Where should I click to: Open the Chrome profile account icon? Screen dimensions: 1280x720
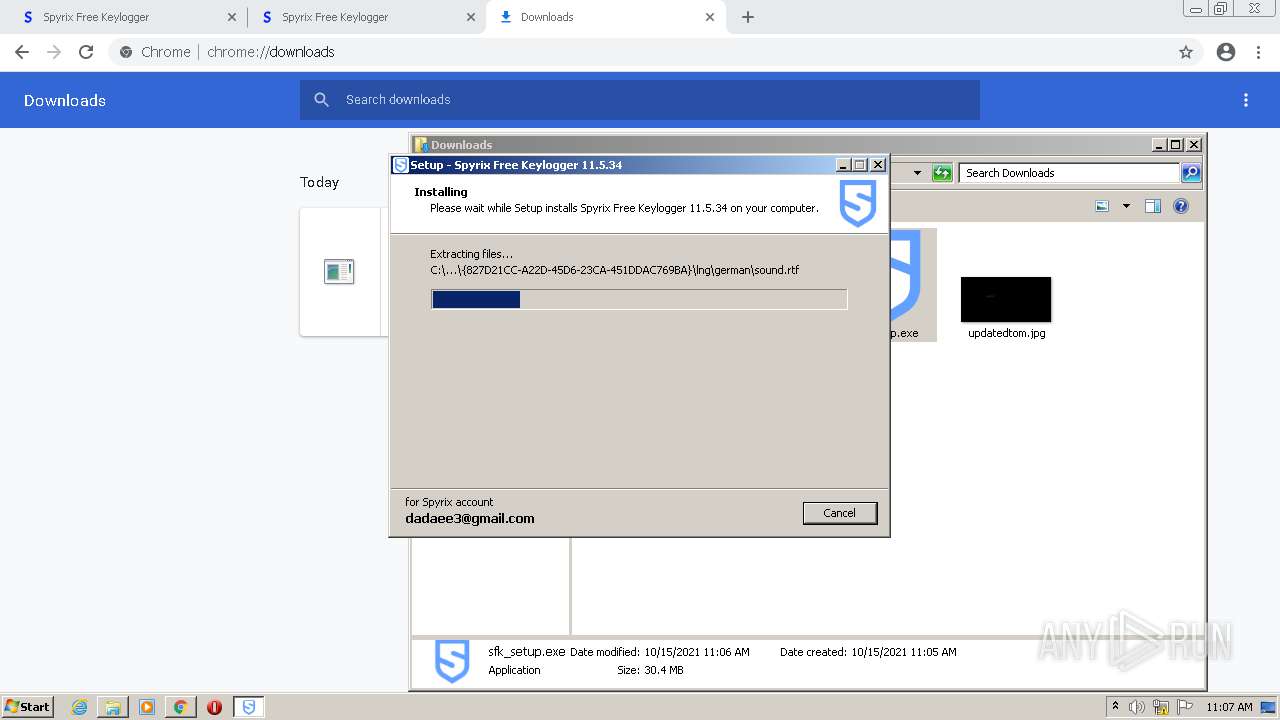[1226, 52]
